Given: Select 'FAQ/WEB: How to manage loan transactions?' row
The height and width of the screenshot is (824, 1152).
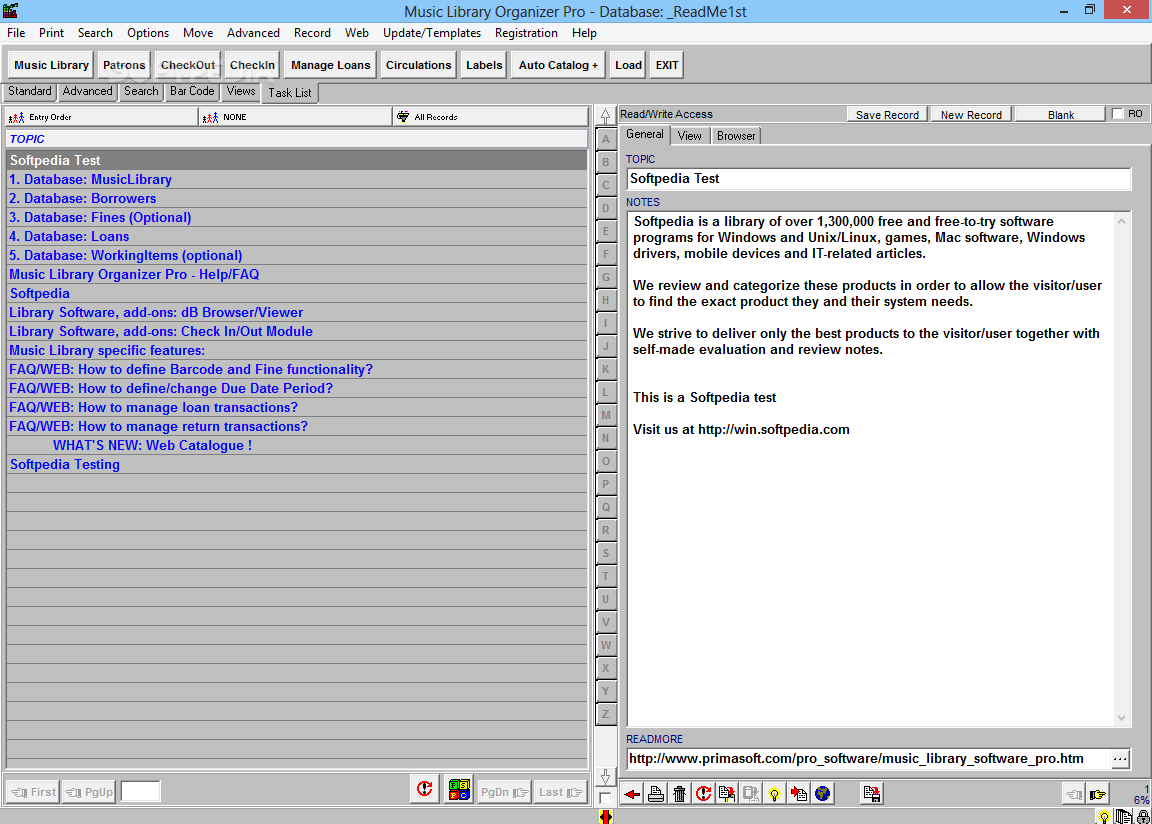Looking at the screenshot, I should pos(297,408).
